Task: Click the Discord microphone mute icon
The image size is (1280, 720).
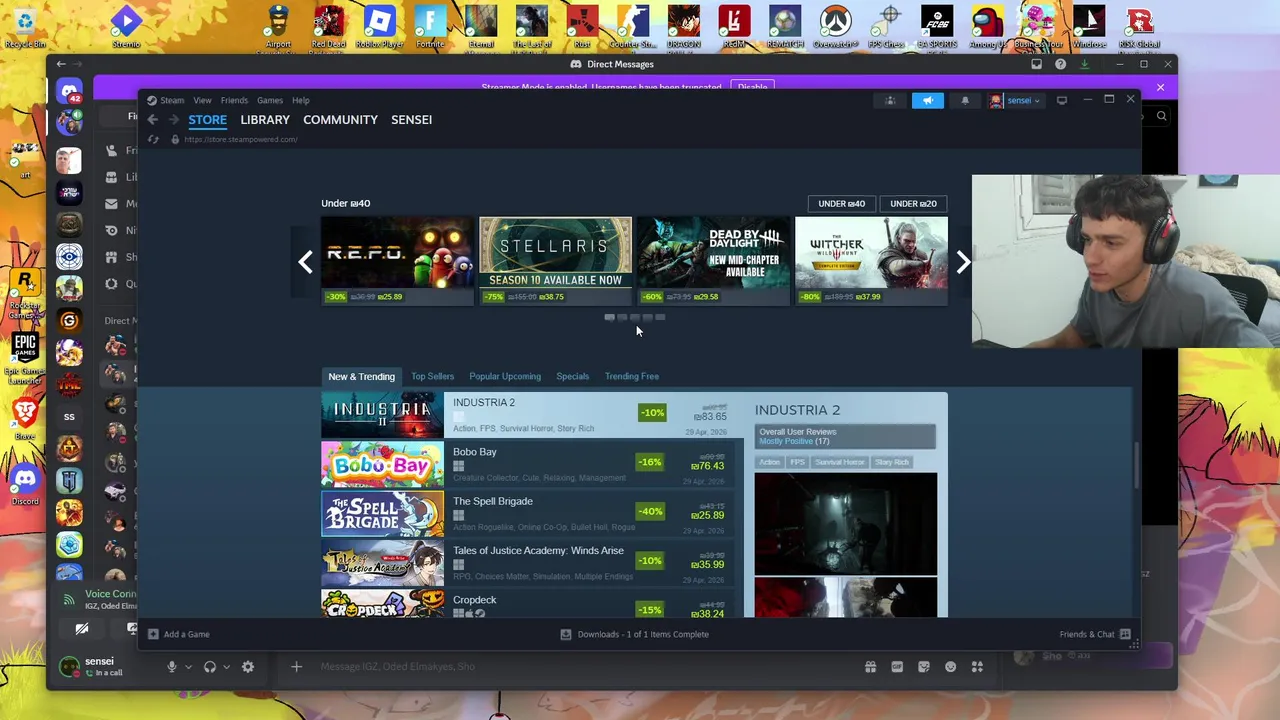Action: [172, 667]
